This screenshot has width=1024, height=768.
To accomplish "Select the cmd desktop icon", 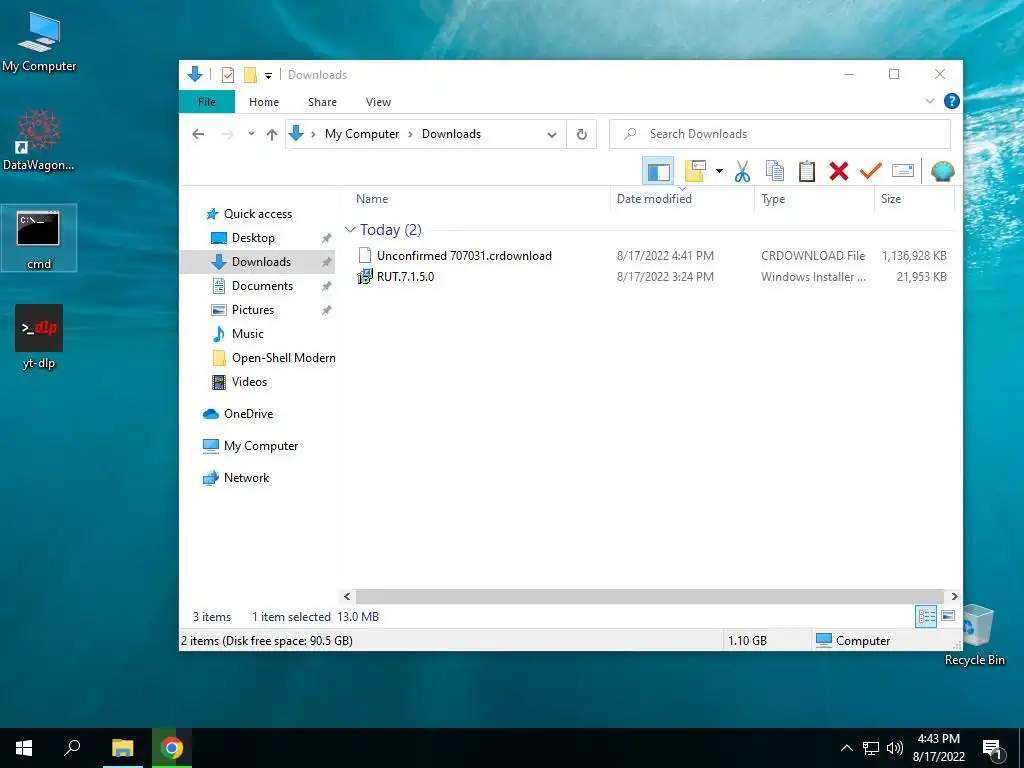I will click(39, 238).
